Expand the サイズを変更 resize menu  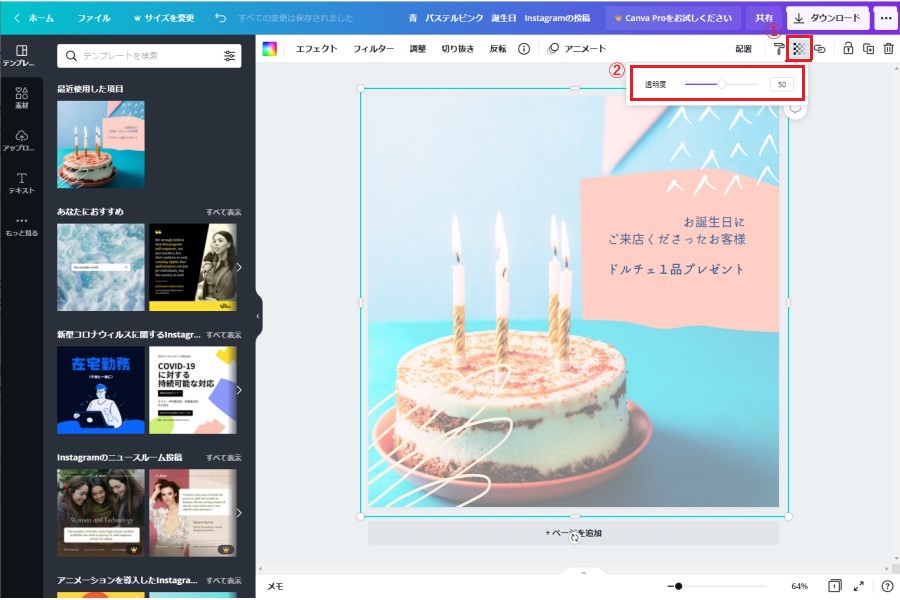(x=165, y=18)
